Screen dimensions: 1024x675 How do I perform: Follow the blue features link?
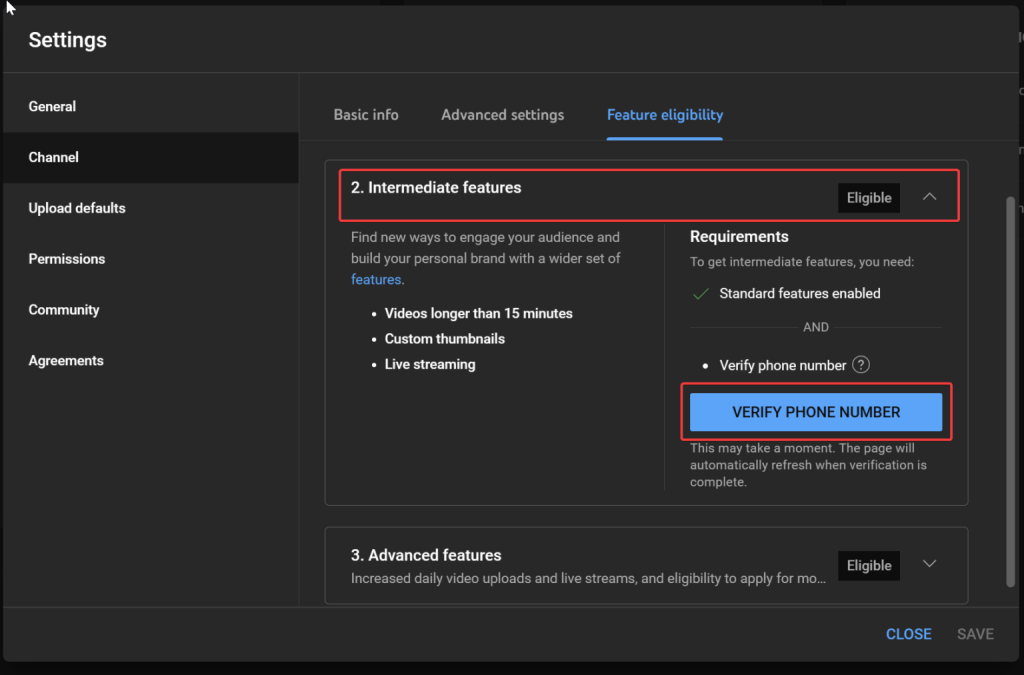coord(375,280)
